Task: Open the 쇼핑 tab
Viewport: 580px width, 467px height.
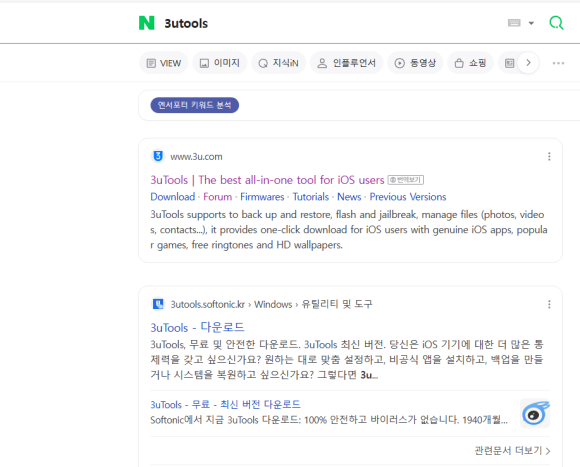Action: [470, 63]
